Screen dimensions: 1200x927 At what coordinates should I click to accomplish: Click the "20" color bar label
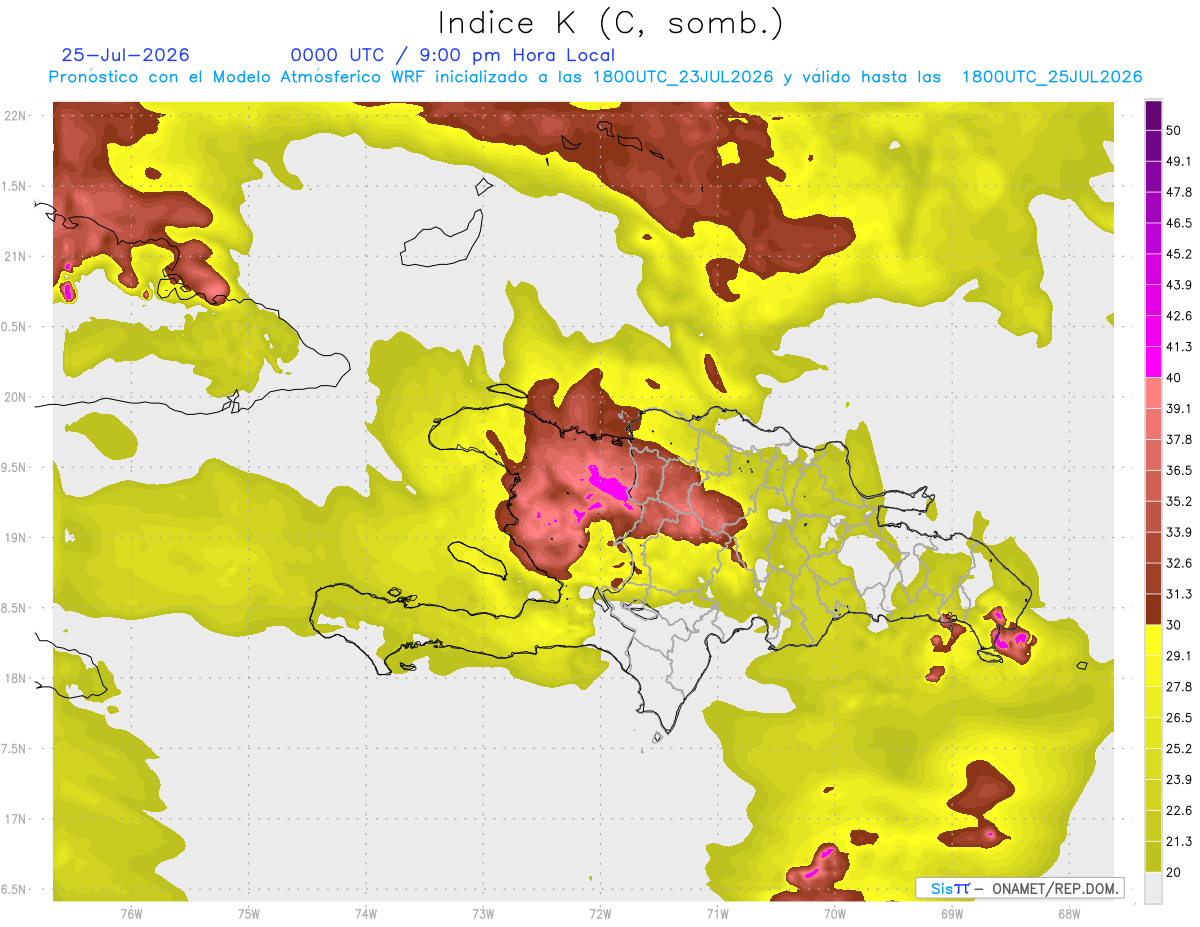(x=1175, y=872)
